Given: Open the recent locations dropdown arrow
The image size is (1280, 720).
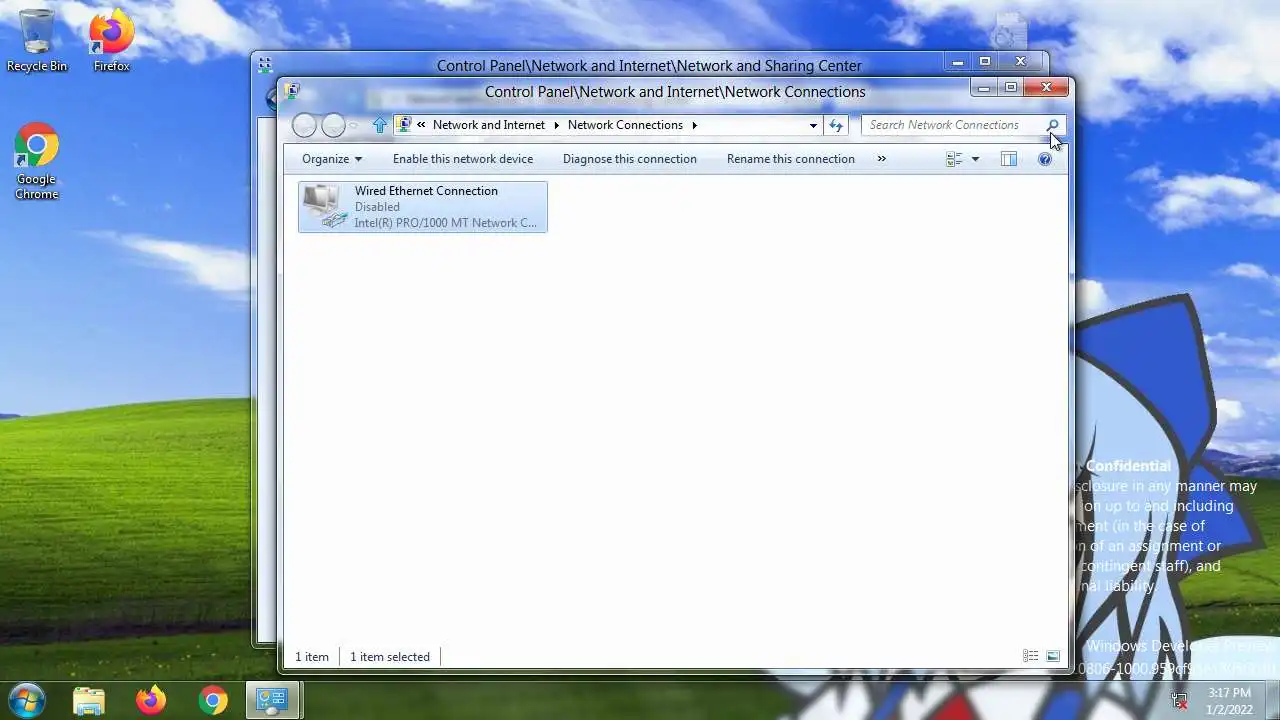Looking at the screenshot, I should (354, 126).
